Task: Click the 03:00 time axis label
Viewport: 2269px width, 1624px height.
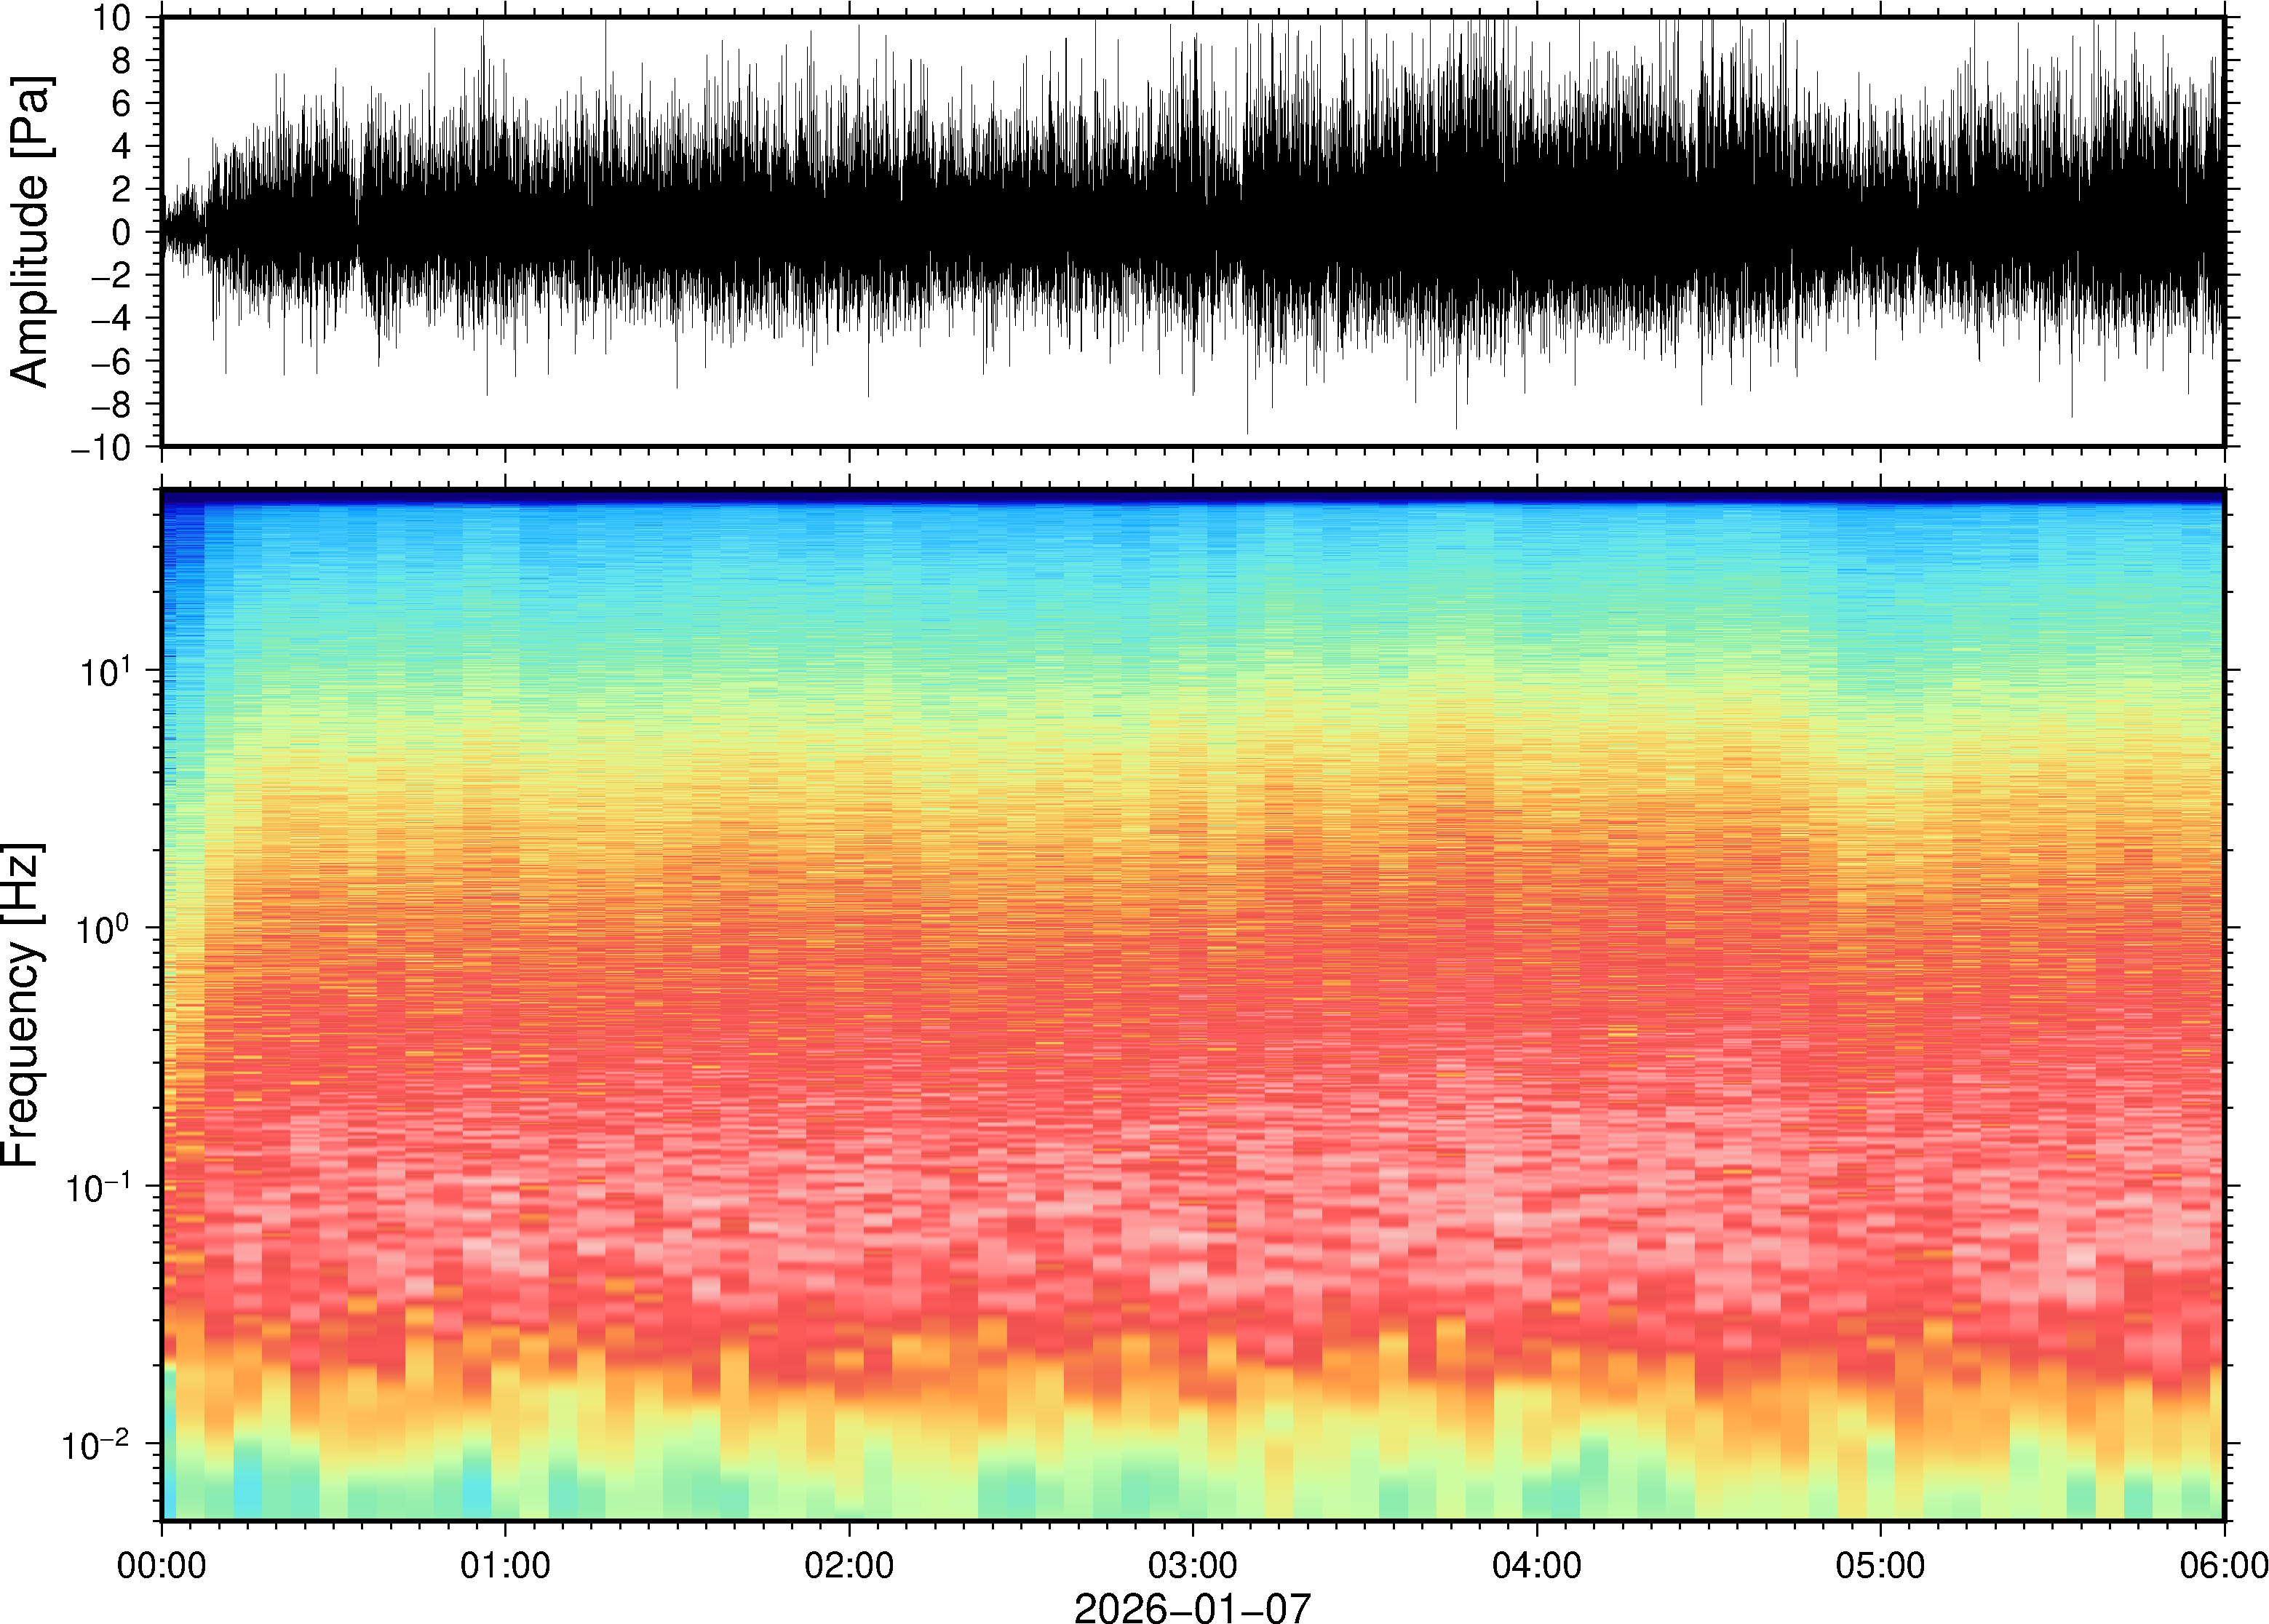Action: point(1193,1565)
